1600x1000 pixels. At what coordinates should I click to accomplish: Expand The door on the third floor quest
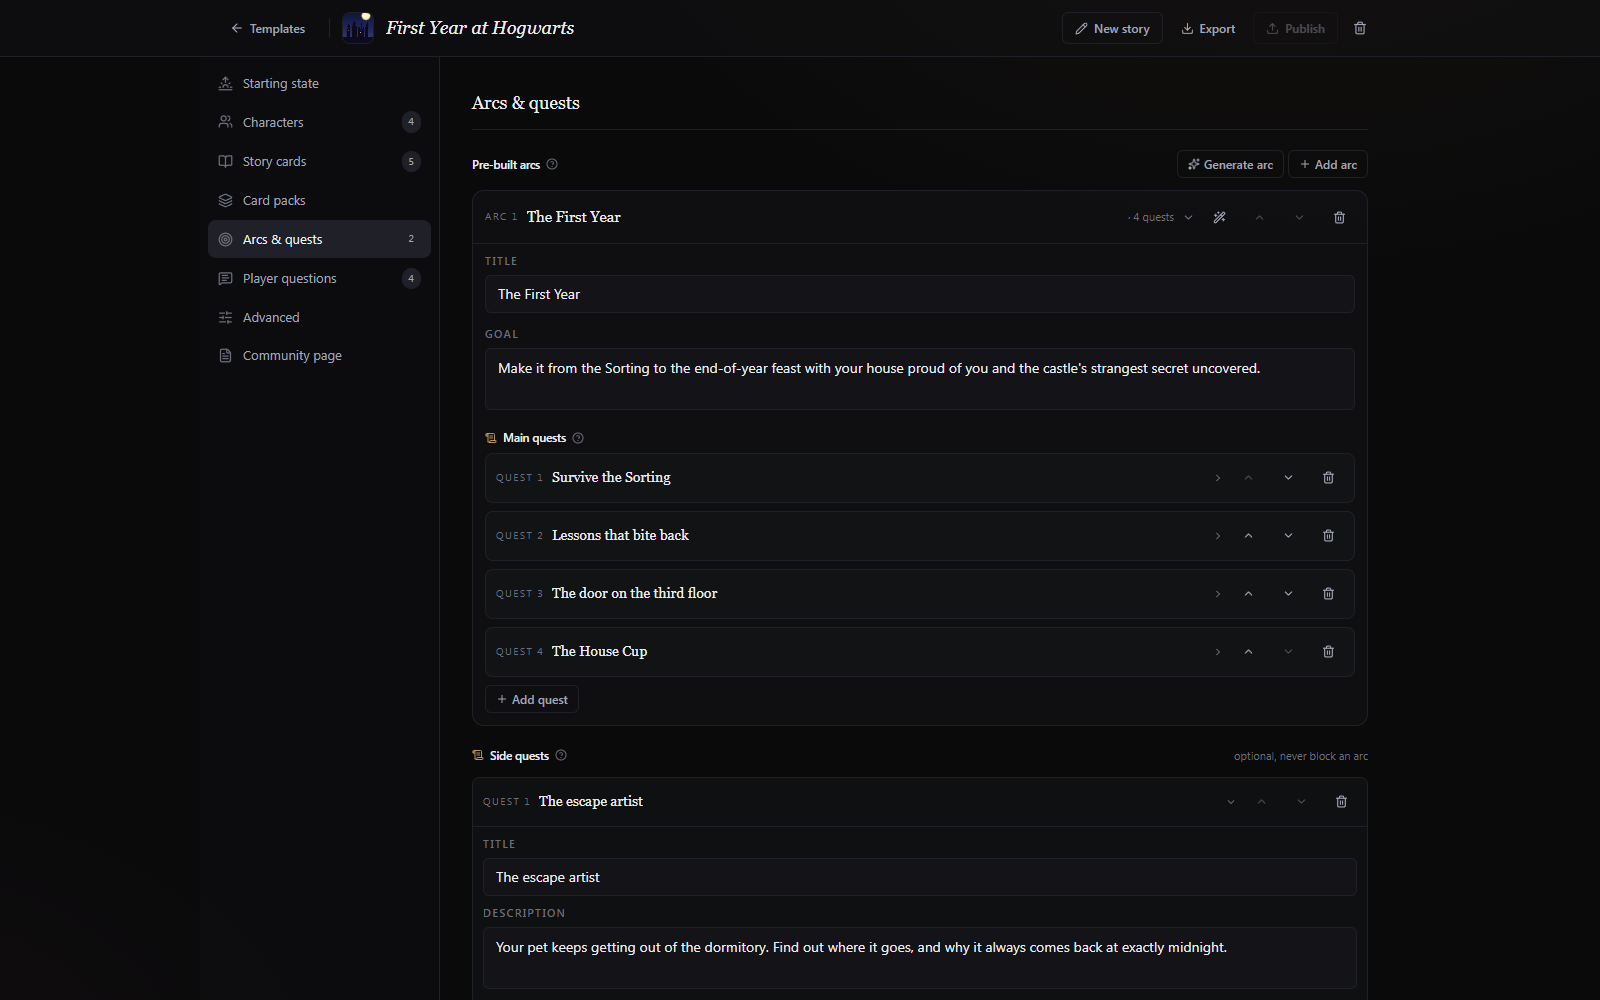tap(1218, 594)
